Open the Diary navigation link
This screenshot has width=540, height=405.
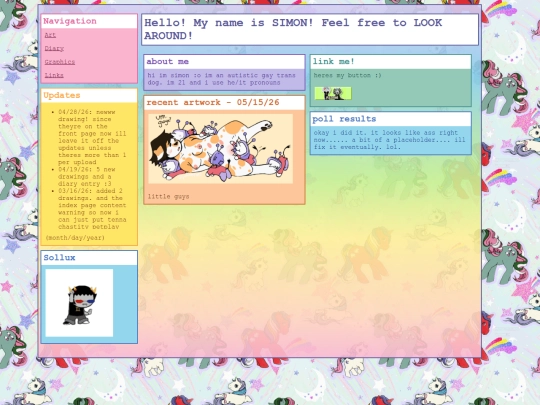[x=54, y=49]
